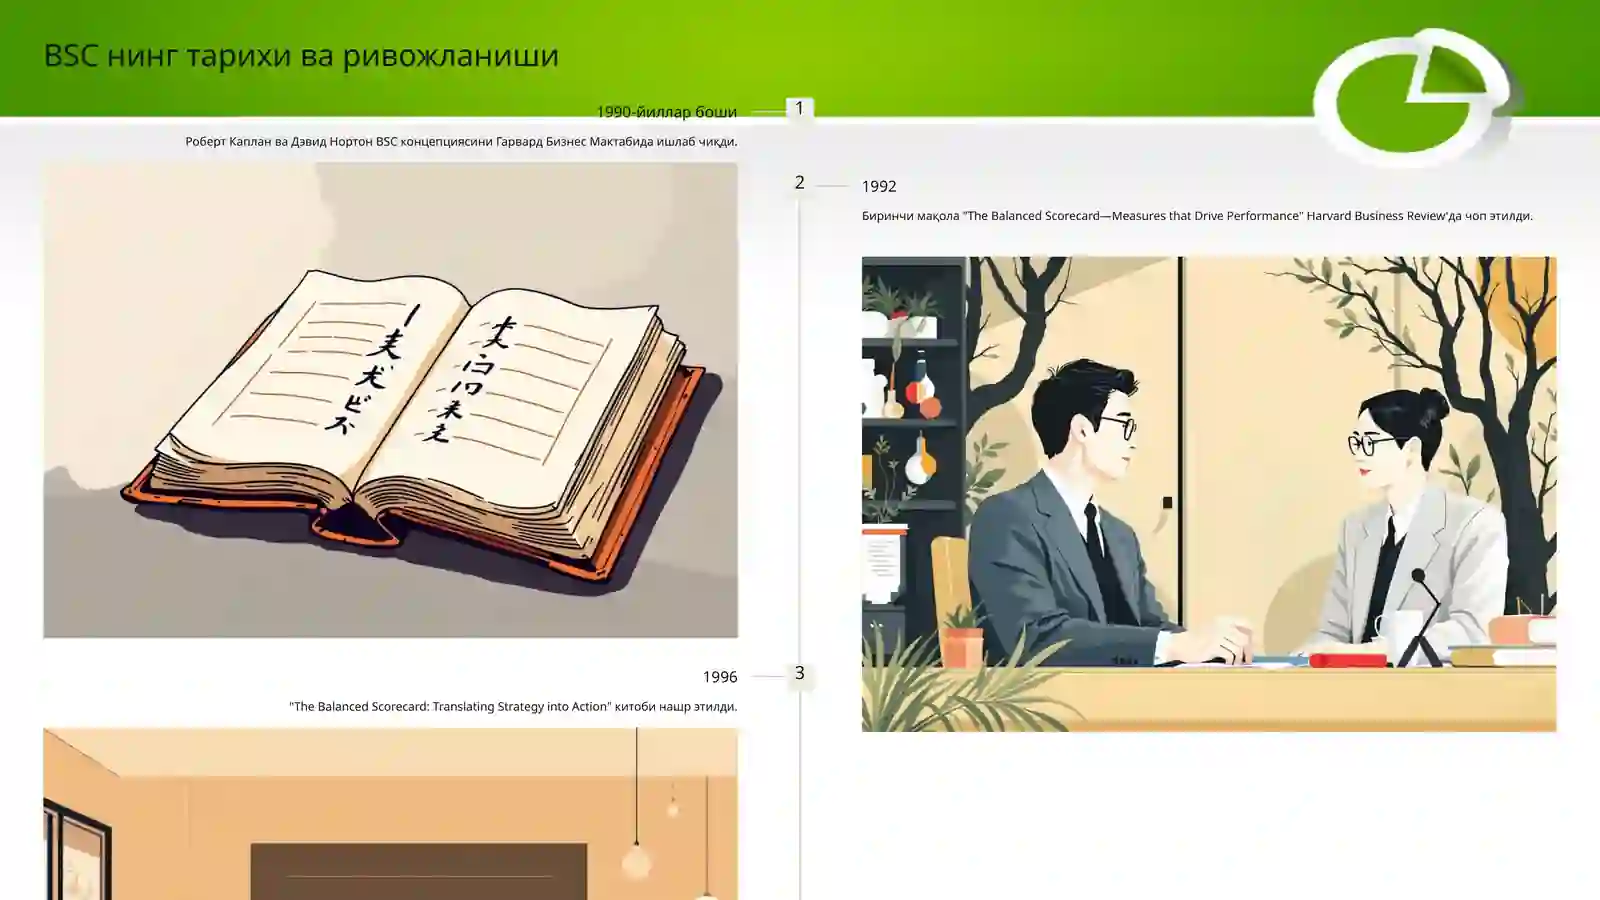Select timeline marker number 2
1600x900 pixels.
click(799, 182)
